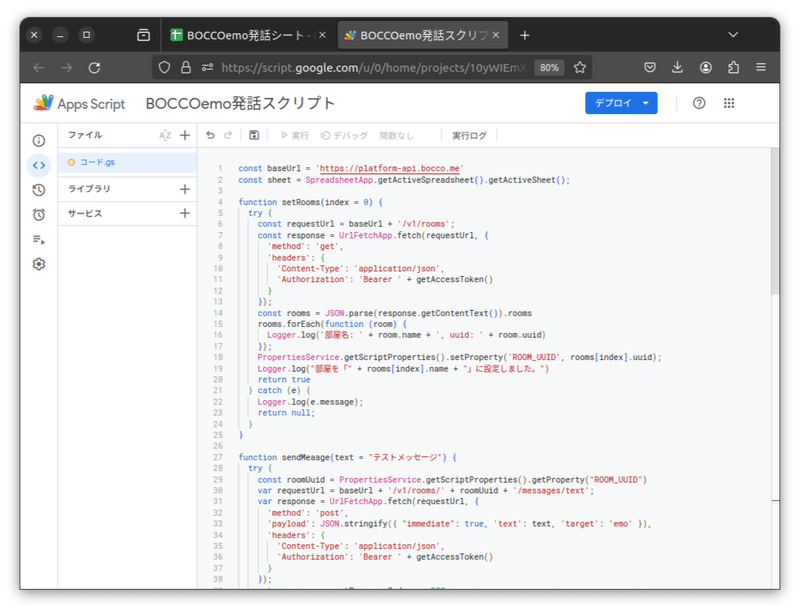800x612 pixels.
Task: Click the ファイル panel header
Action: pyautogui.click(x=85, y=135)
